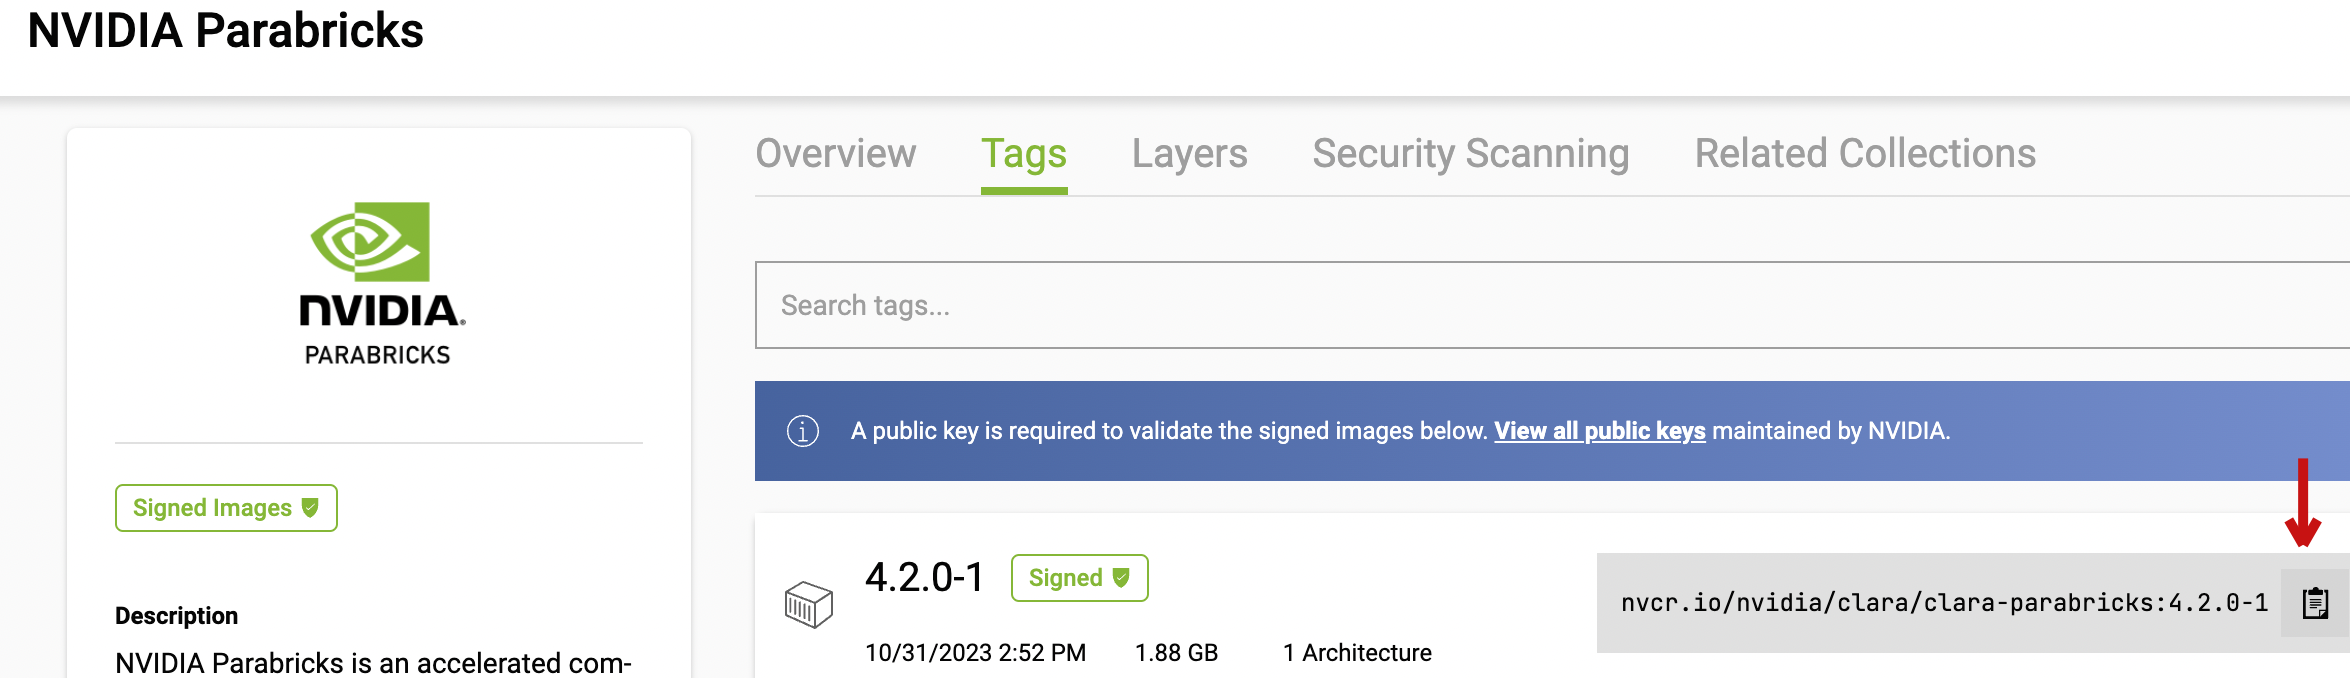Click the NVIDIA Parabricks page heading
The height and width of the screenshot is (678, 2350).
point(226,31)
